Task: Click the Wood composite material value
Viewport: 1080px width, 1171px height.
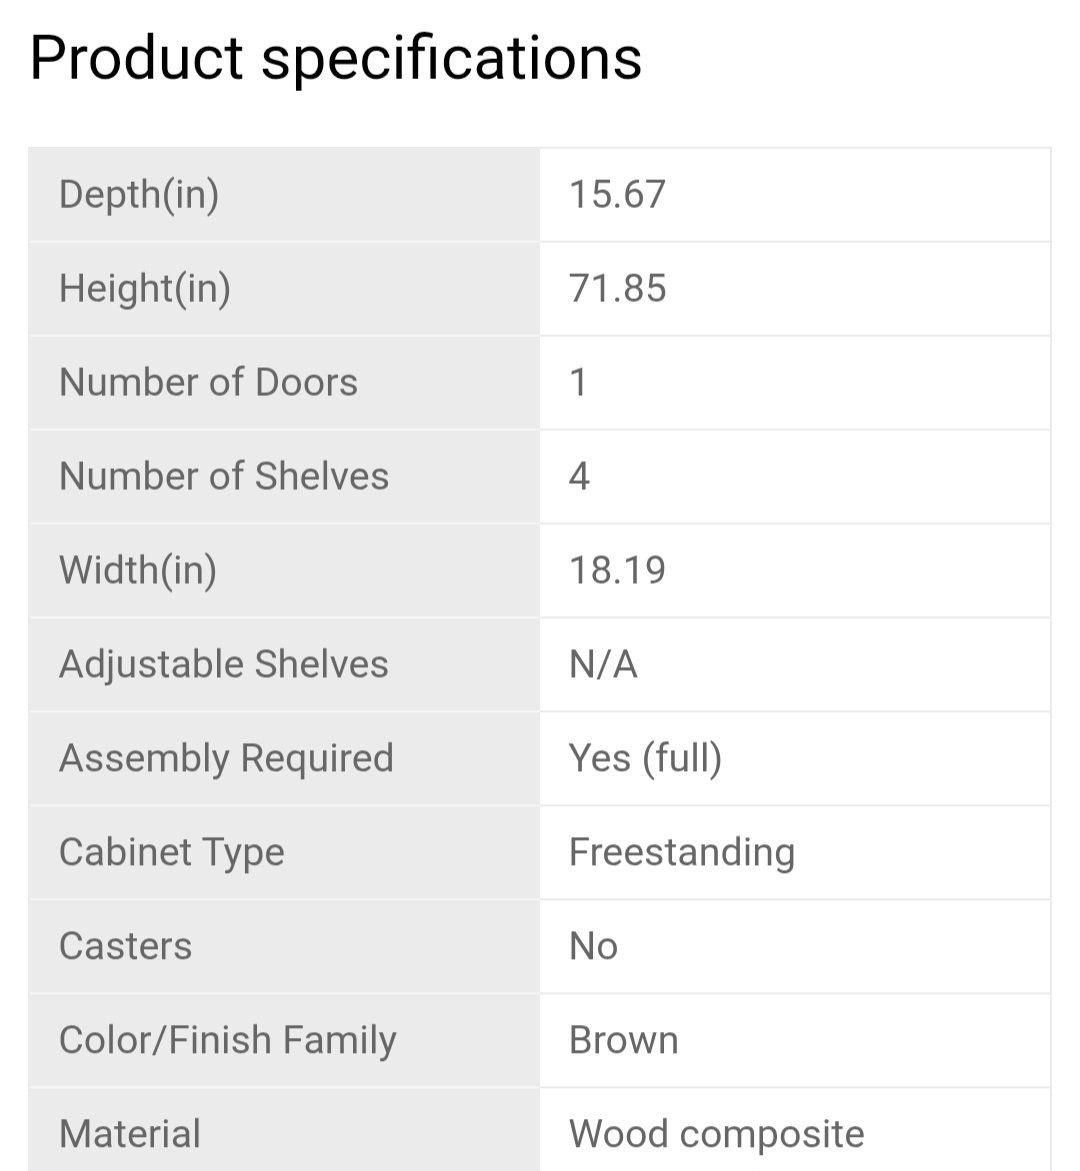Action: click(x=716, y=1134)
